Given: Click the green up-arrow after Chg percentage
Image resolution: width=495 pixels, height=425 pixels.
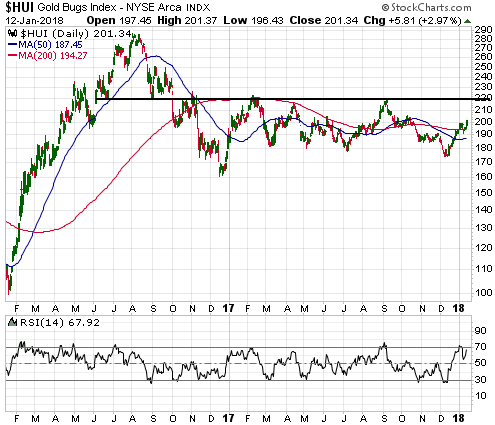Looking at the screenshot, I should pos(468,21).
